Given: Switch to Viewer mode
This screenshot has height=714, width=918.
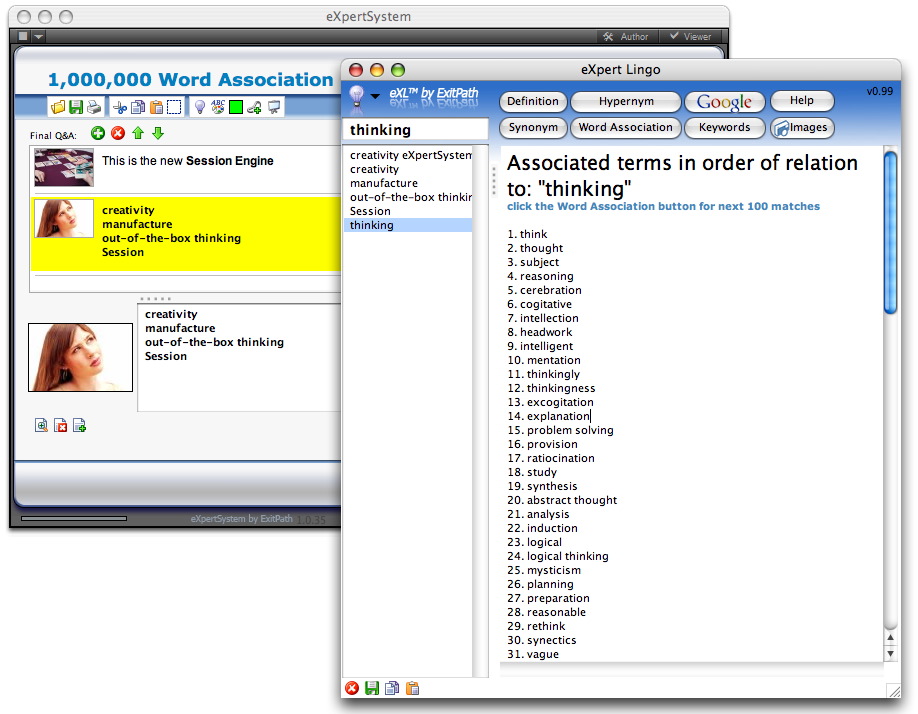Looking at the screenshot, I should (x=691, y=36).
